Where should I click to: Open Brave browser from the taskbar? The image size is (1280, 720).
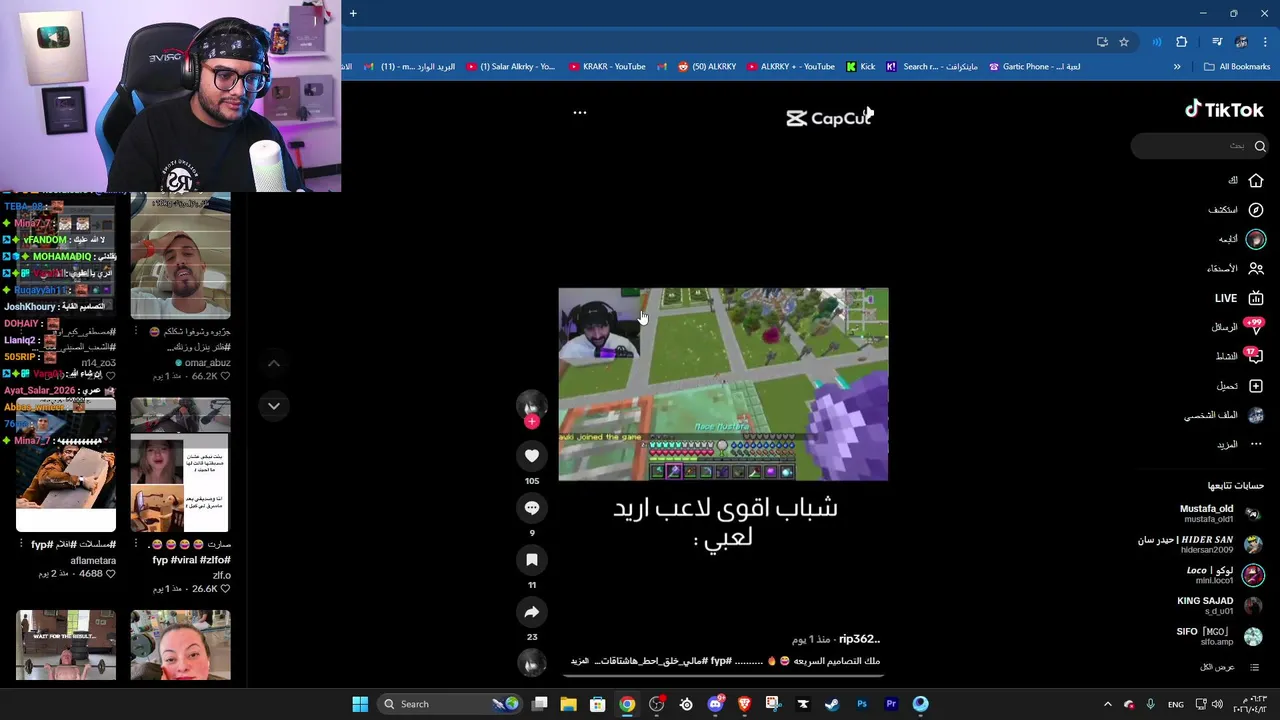(x=744, y=704)
